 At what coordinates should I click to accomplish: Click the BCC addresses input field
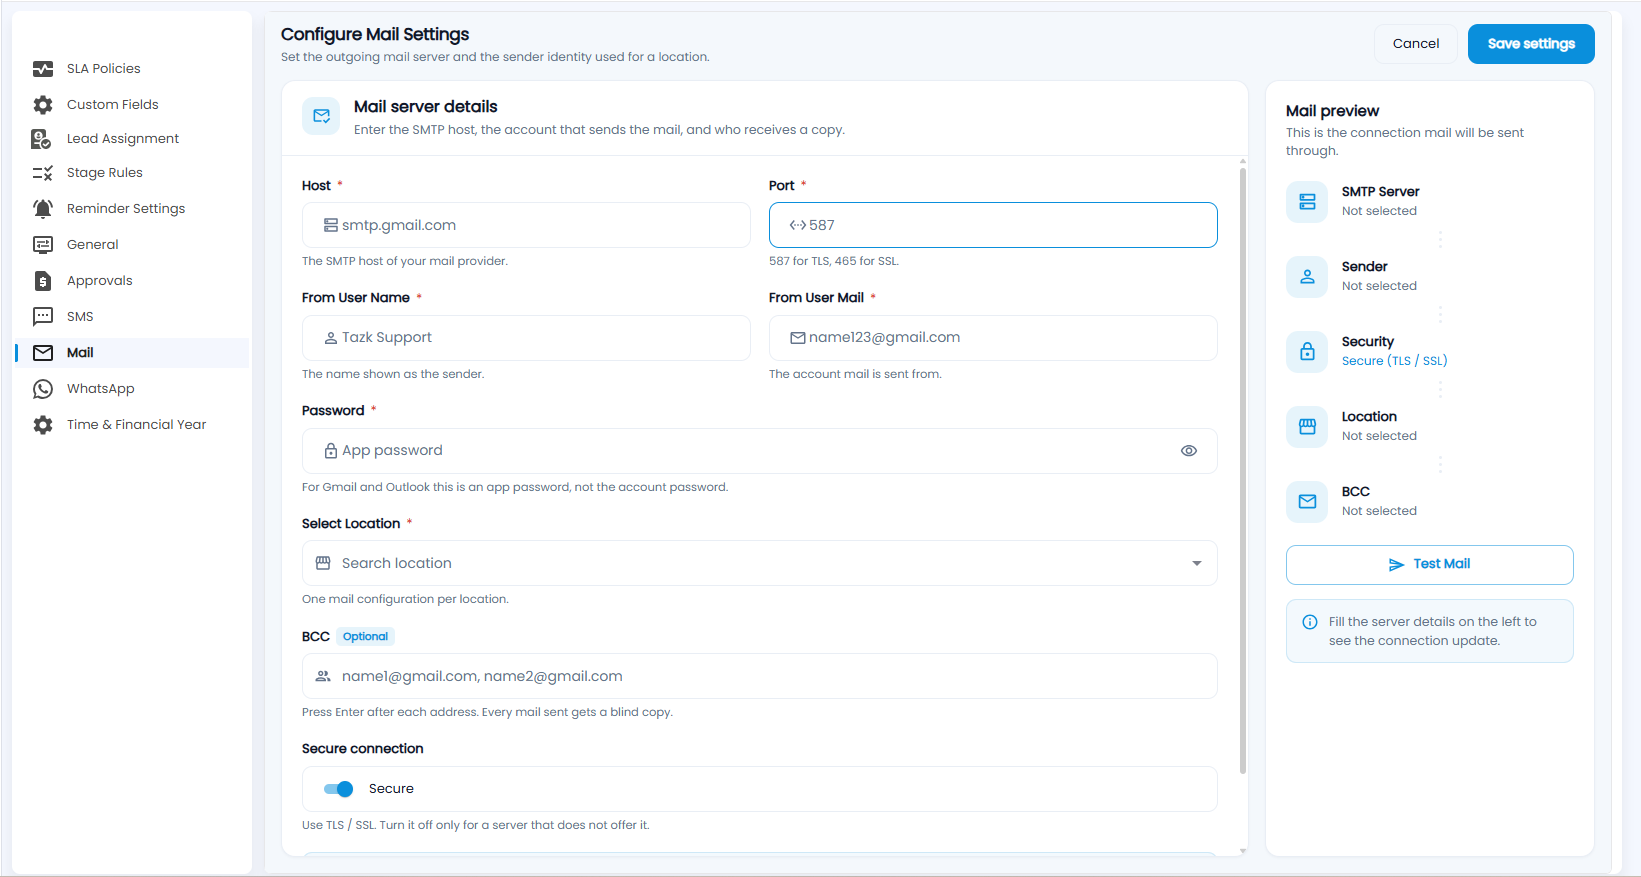[x=760, y=676]
